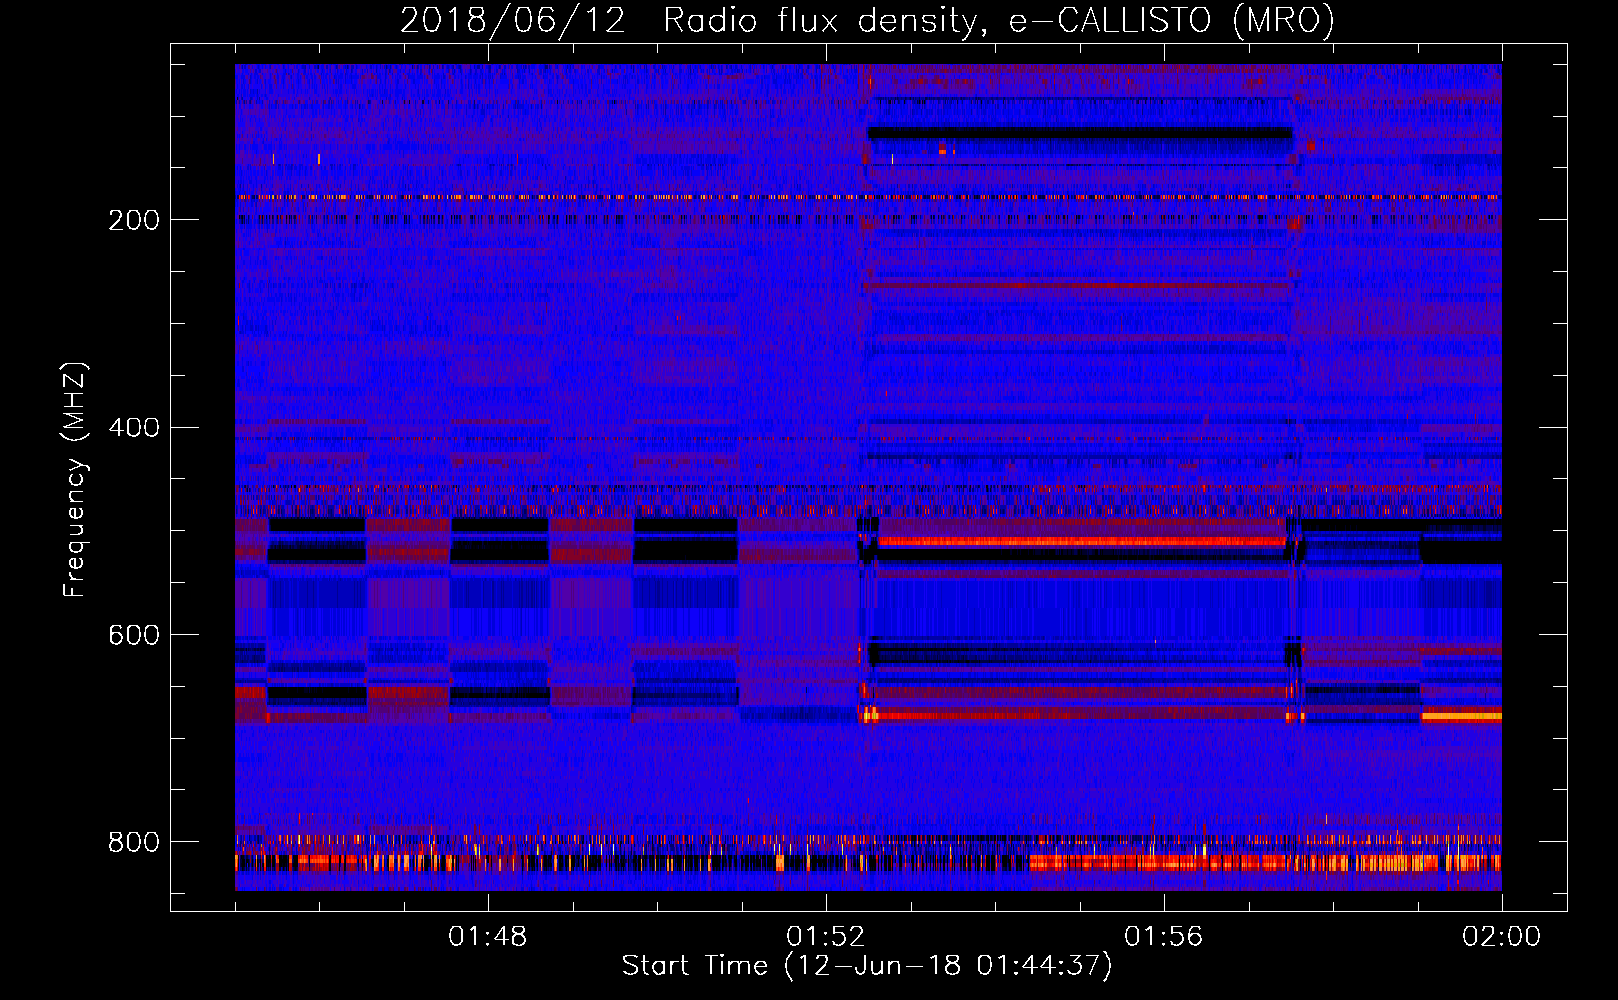Click the 200 frequency tick label
This screenshot has height=1000, width=1618.
[134, 220]
